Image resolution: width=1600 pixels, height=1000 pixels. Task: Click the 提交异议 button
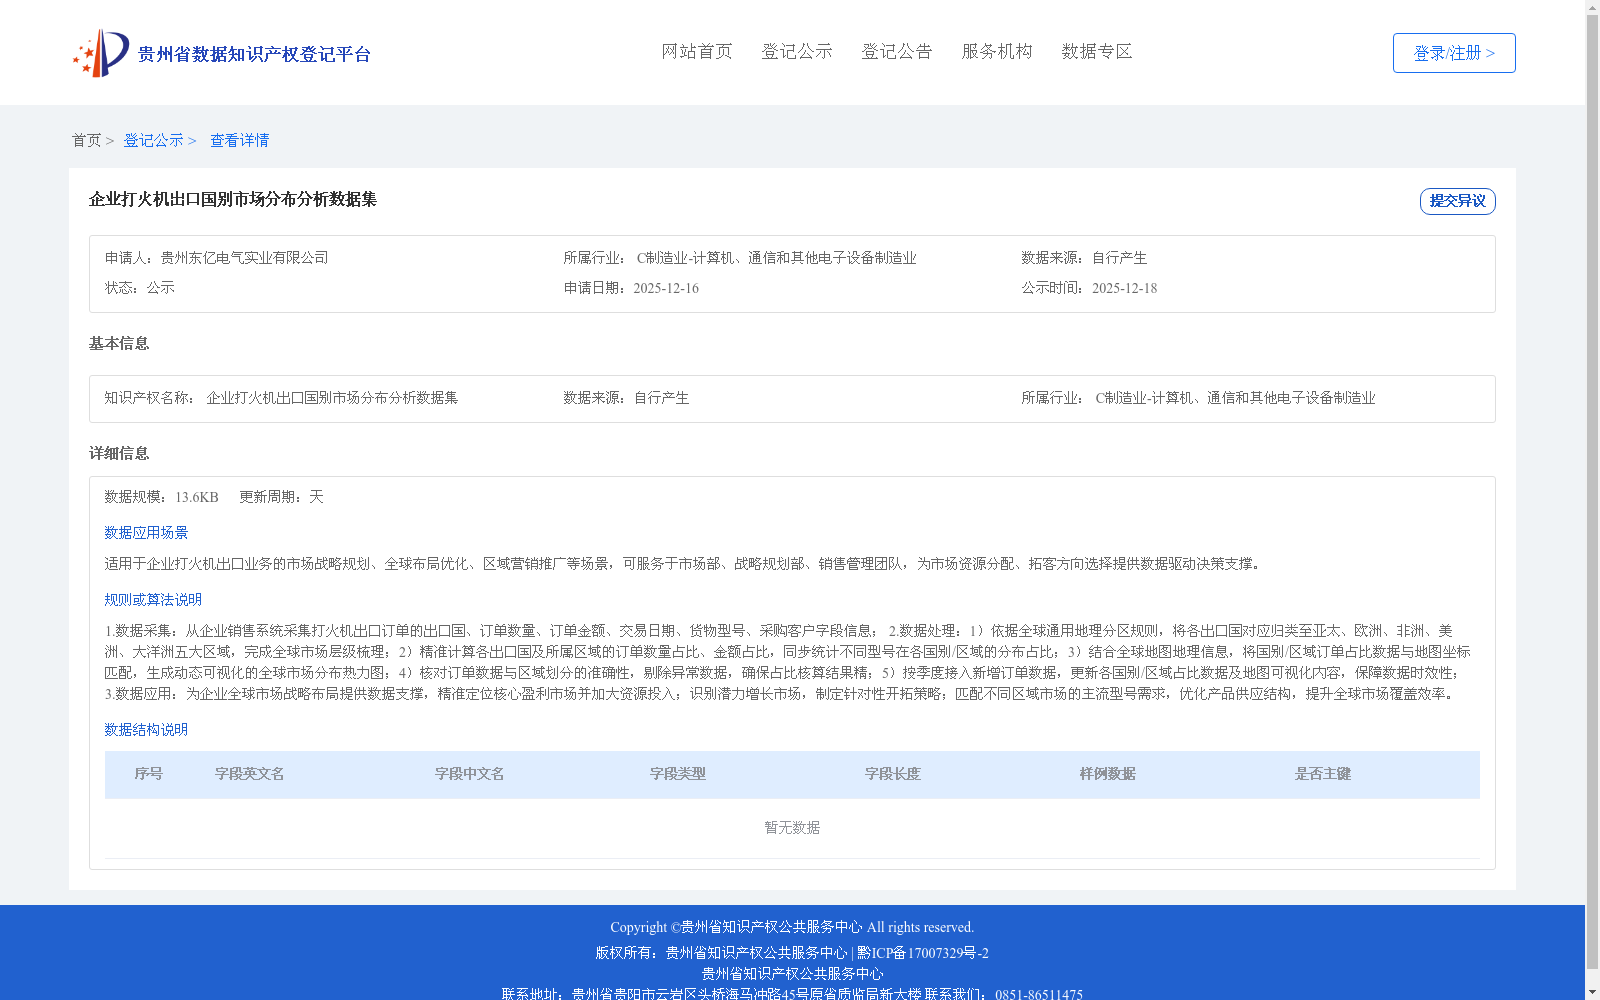click(1458, 201)
